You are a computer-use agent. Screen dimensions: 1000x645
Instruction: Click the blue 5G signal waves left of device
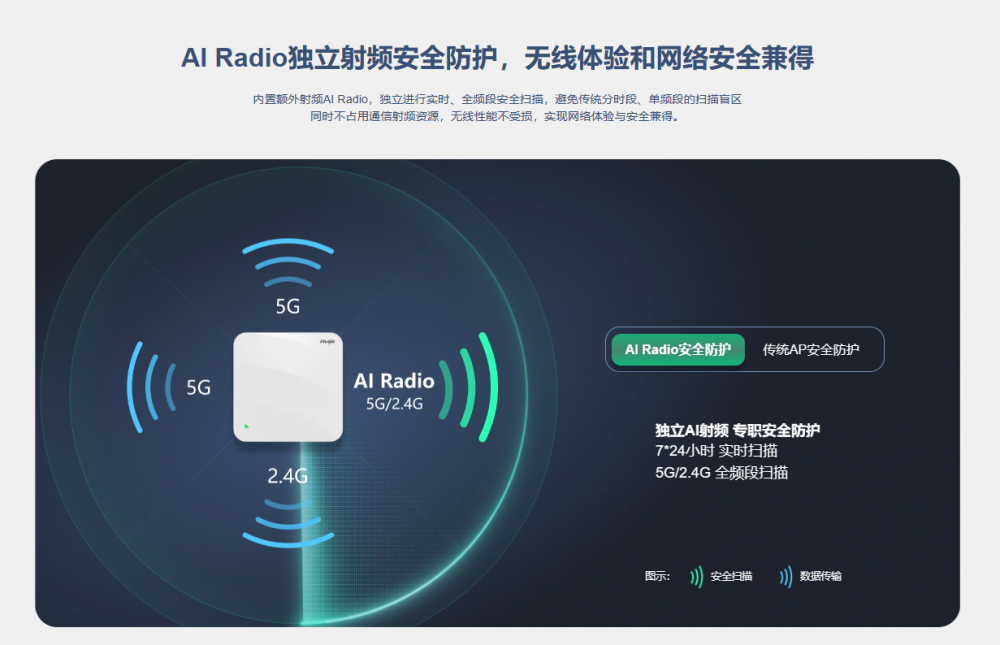click(152, 387)
